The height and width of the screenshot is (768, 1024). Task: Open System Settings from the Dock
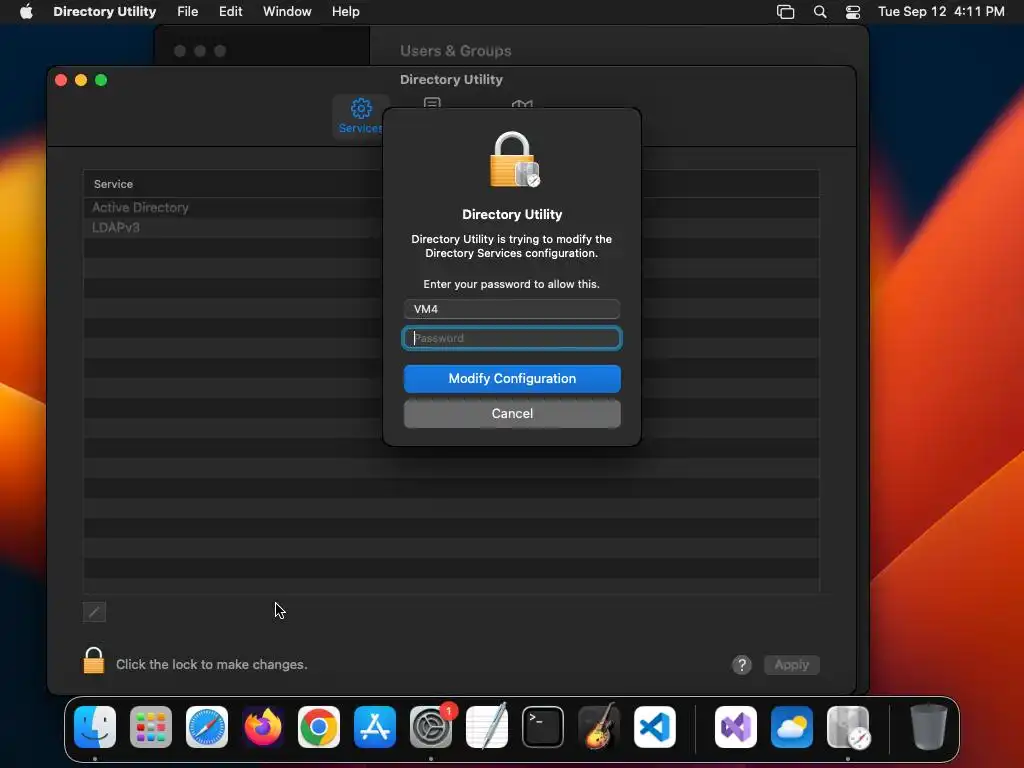click(431, 727)
